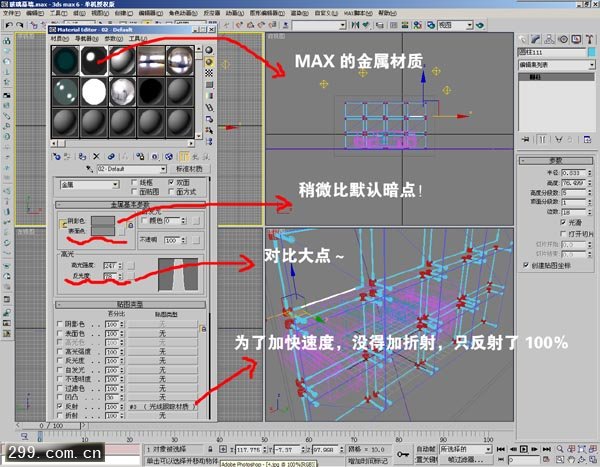Enable the 凹凸 bump map checkbox
This screenshot has width=600, height=467.
[60, 397]
